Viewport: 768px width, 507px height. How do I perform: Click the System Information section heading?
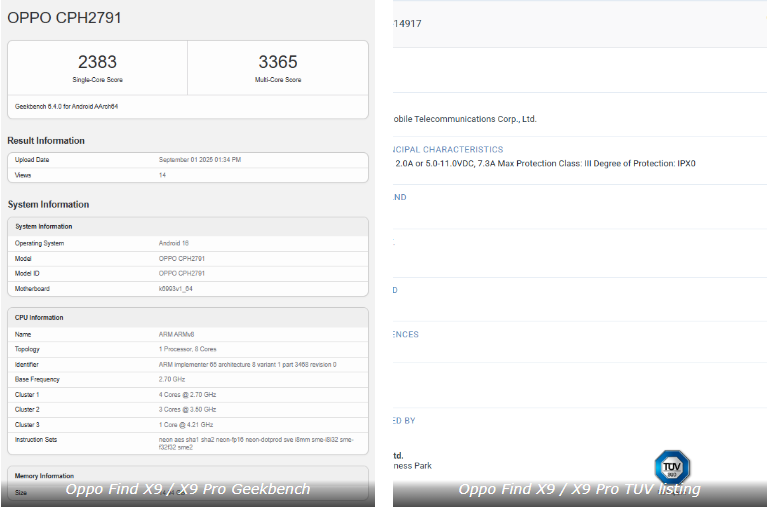48,205
